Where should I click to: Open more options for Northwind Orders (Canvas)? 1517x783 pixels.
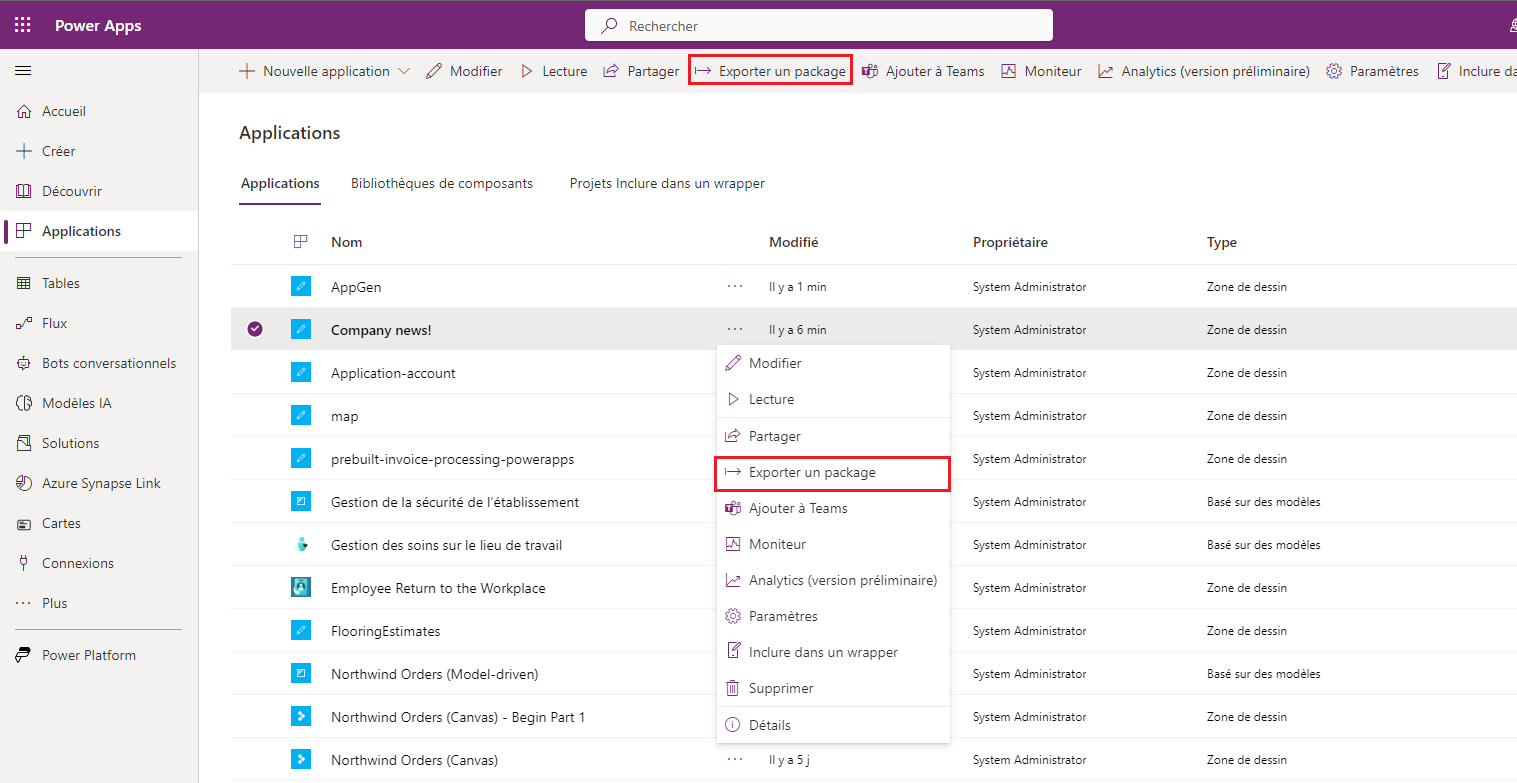(735, 759)
